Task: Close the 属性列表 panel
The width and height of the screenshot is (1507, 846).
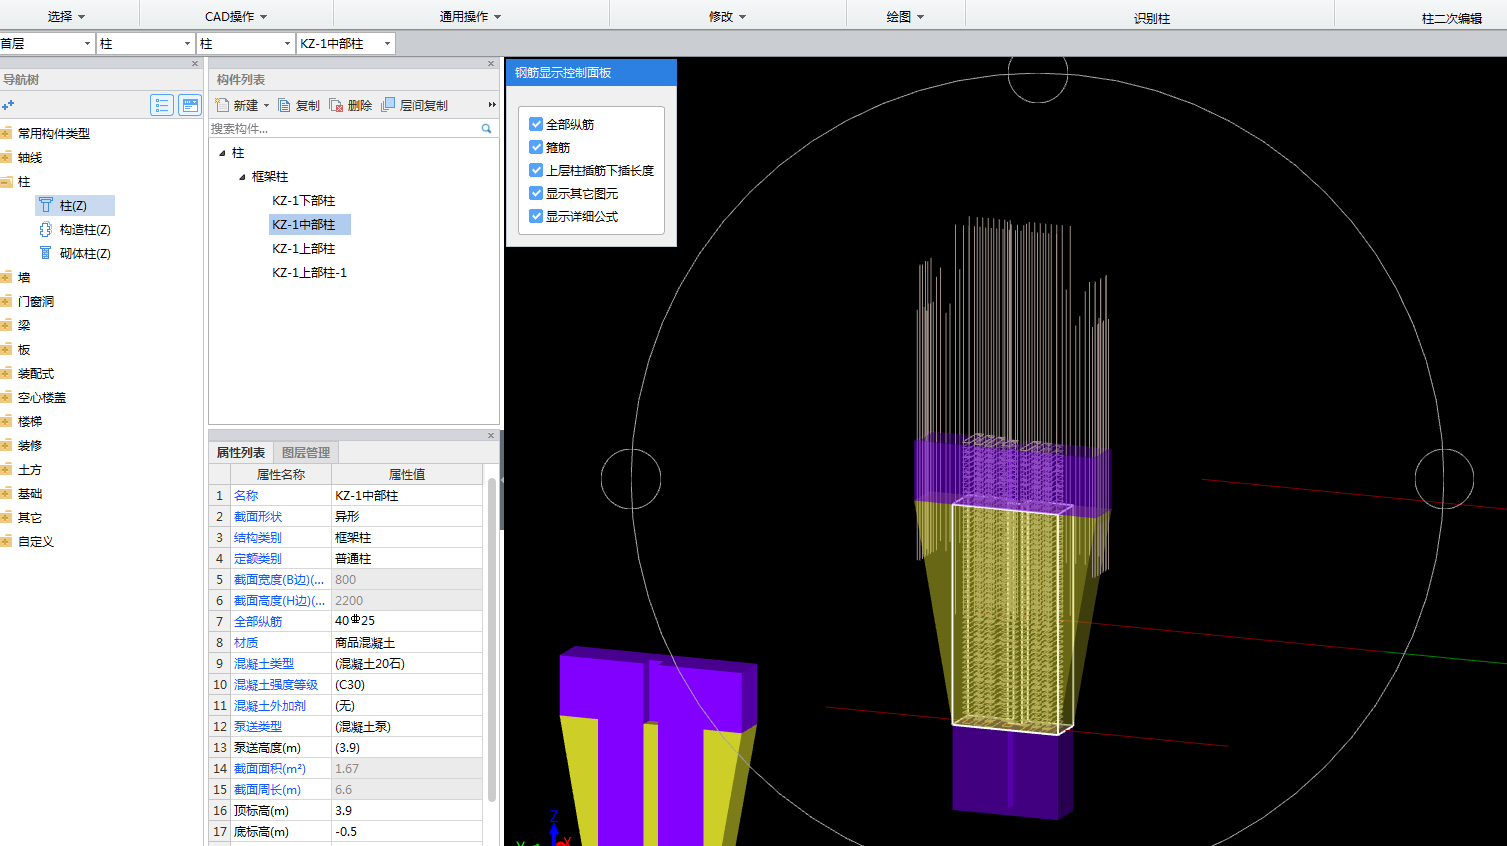Action: click(491, 436)
